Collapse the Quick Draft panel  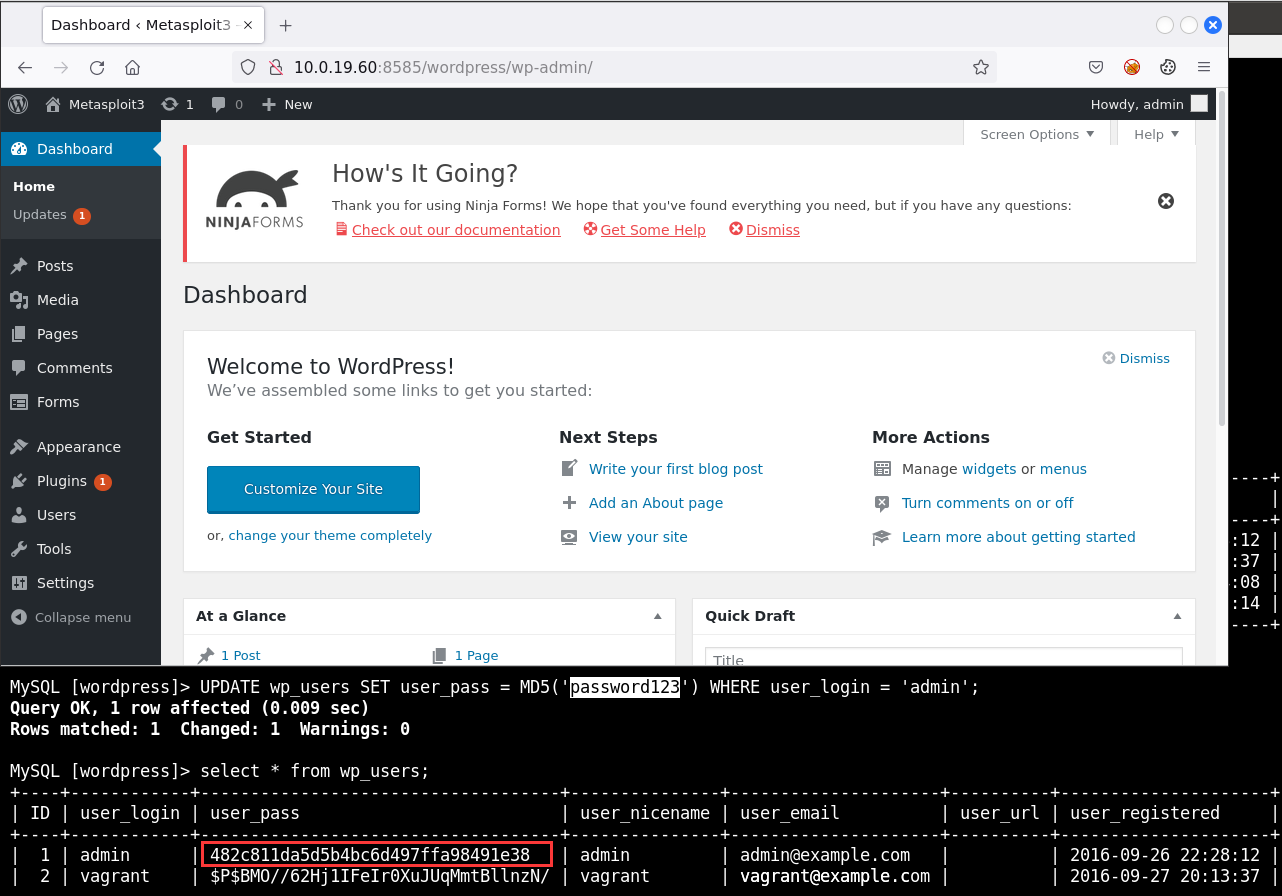coord(1177,616)
